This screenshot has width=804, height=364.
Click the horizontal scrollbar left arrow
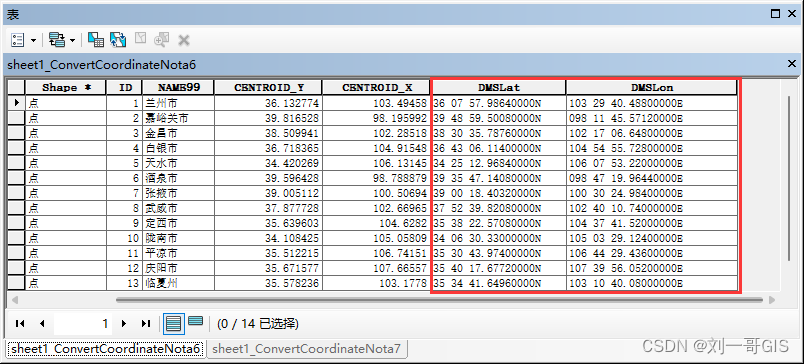tap(15, 299)
